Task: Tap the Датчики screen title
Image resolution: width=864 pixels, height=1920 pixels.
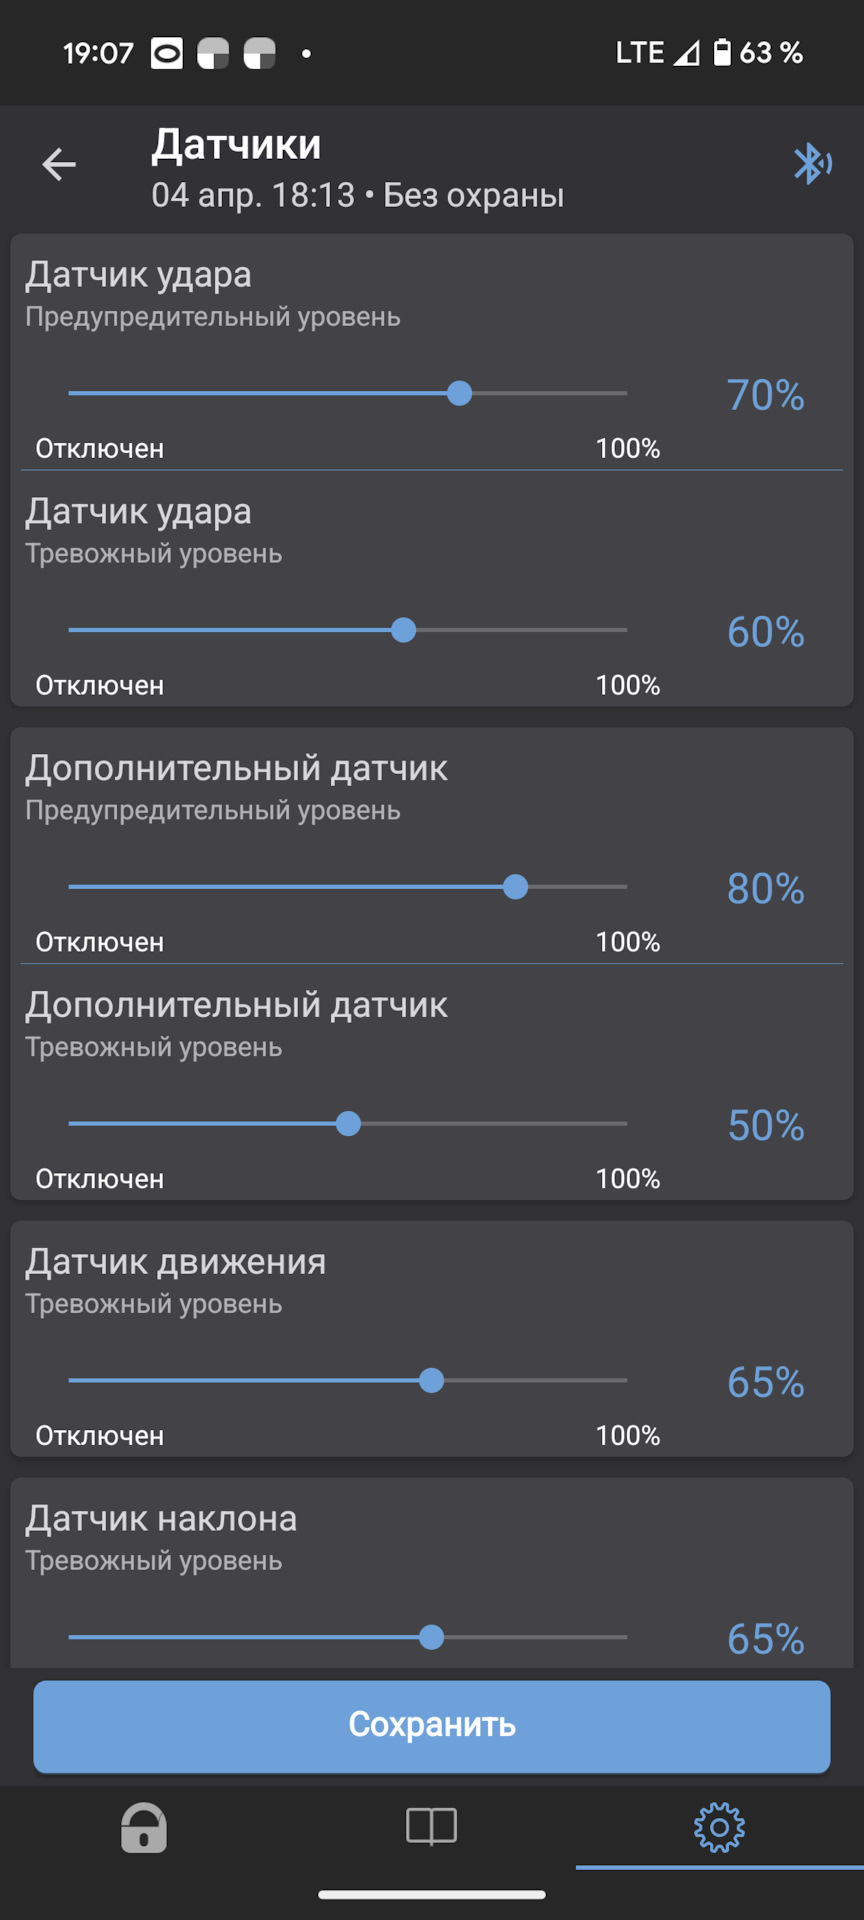Action: (237, 145)
